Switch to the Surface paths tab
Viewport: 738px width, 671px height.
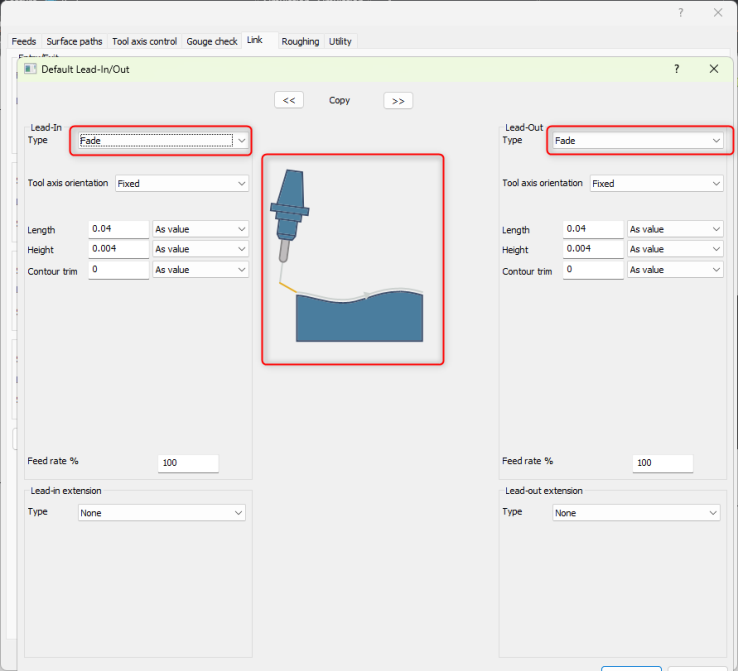[x=74, y=41]
